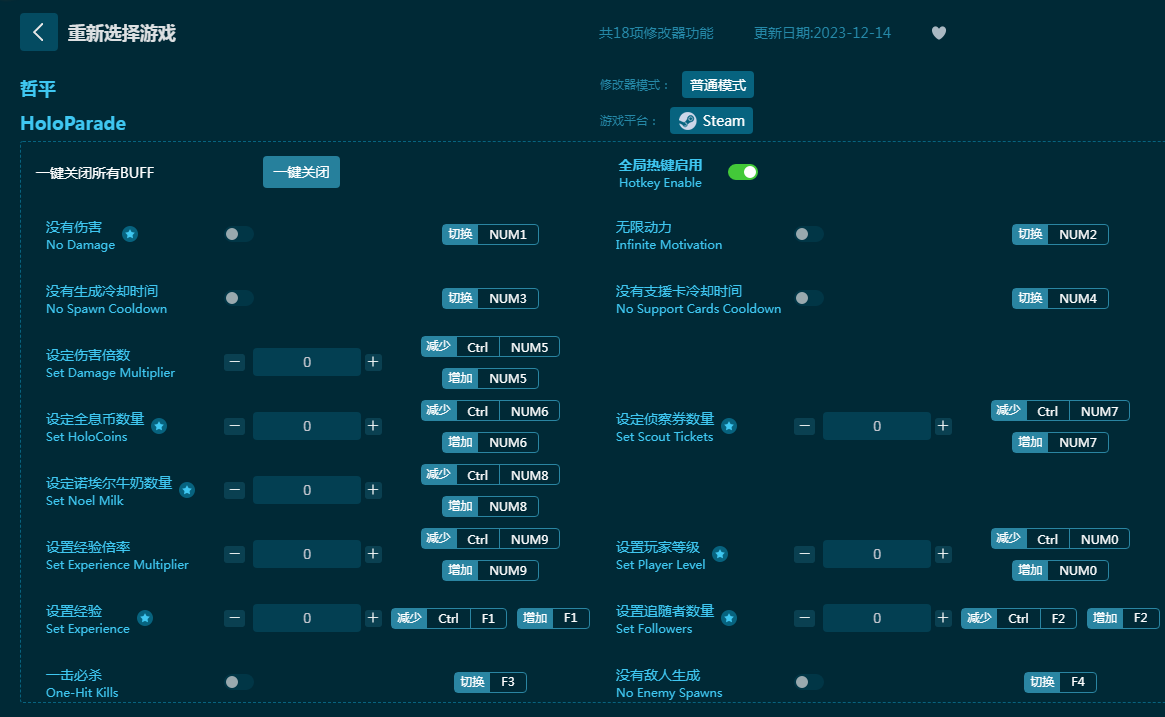
Task: Click the 增加 NUM8 increase hotkey
Action: [x=490, y=506]
